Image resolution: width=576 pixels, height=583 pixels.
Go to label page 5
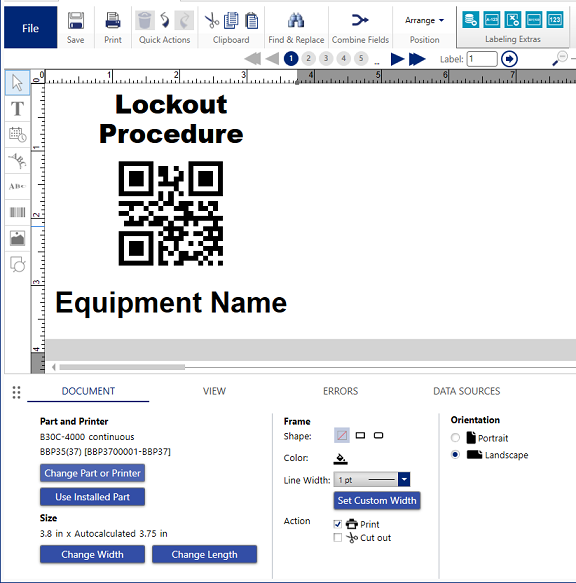361,58
